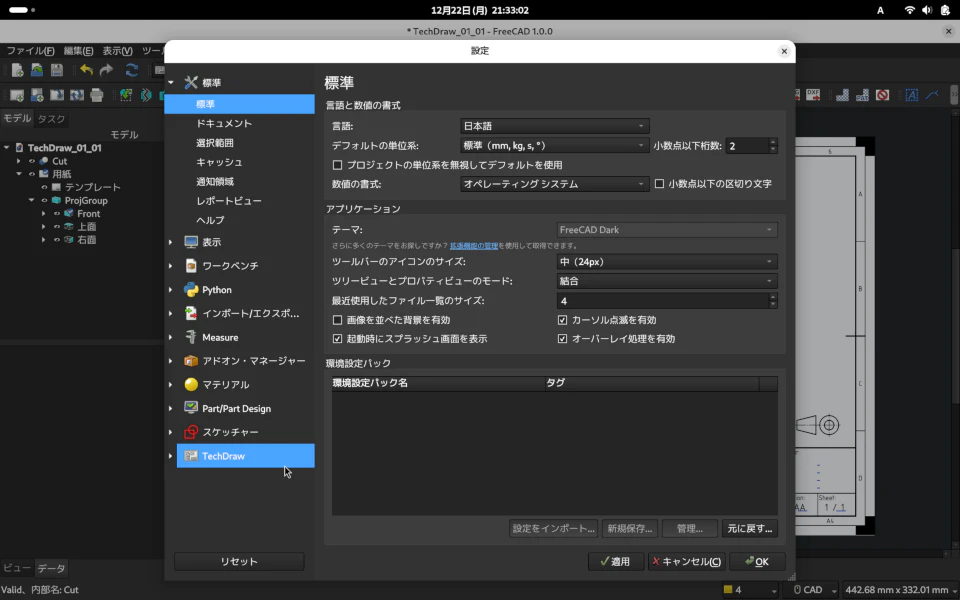Expand the 表示 preferences category arrow

[x=171, y=242]
